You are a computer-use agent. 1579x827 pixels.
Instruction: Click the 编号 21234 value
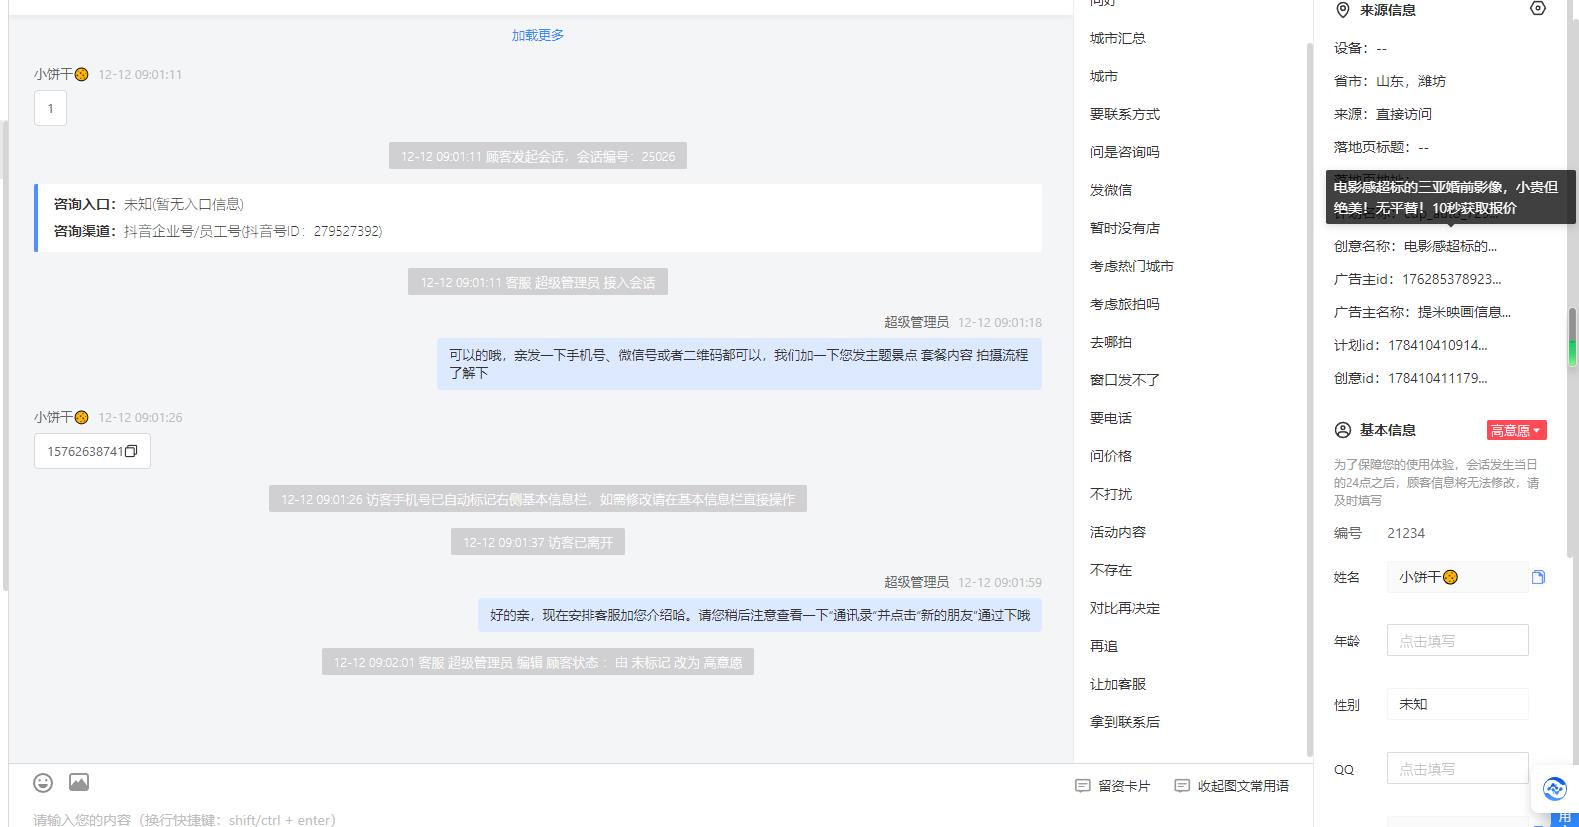click(x=1406, y=533)
